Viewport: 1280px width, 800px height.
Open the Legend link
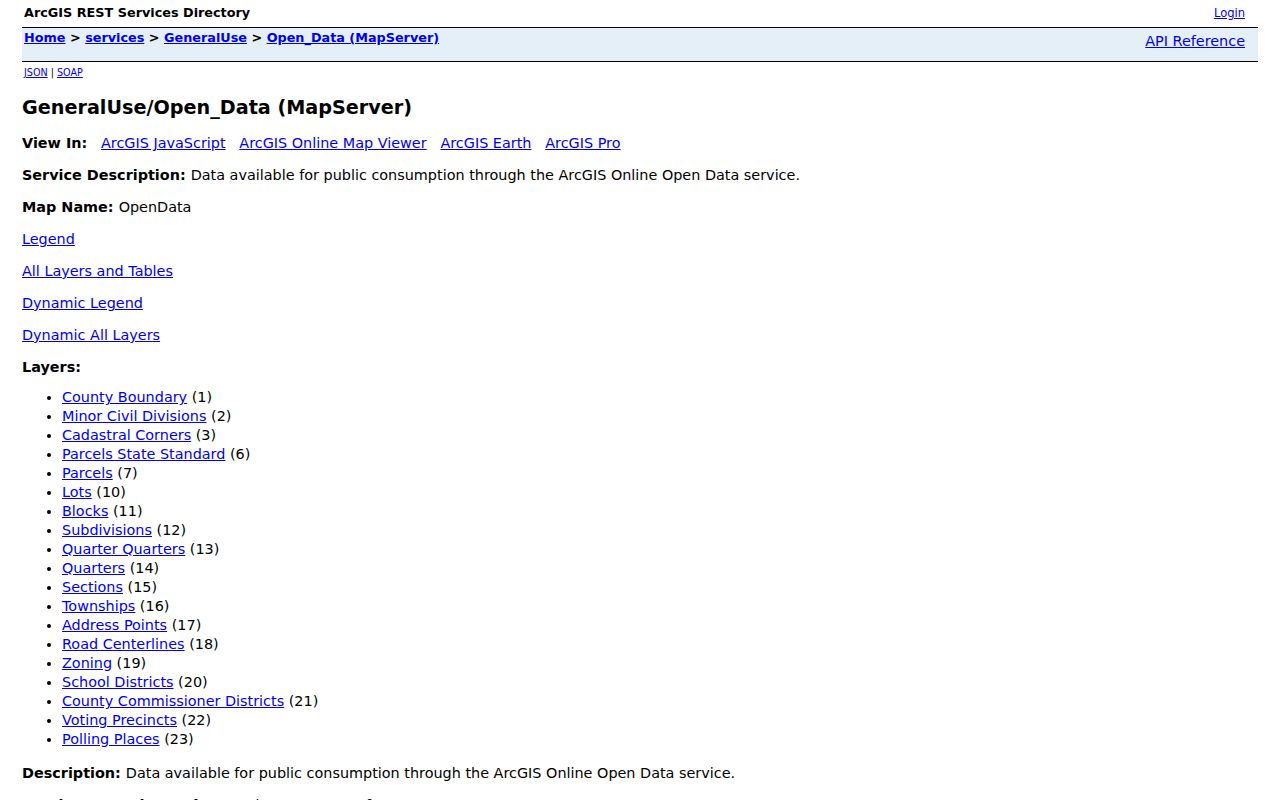[48, 239]
